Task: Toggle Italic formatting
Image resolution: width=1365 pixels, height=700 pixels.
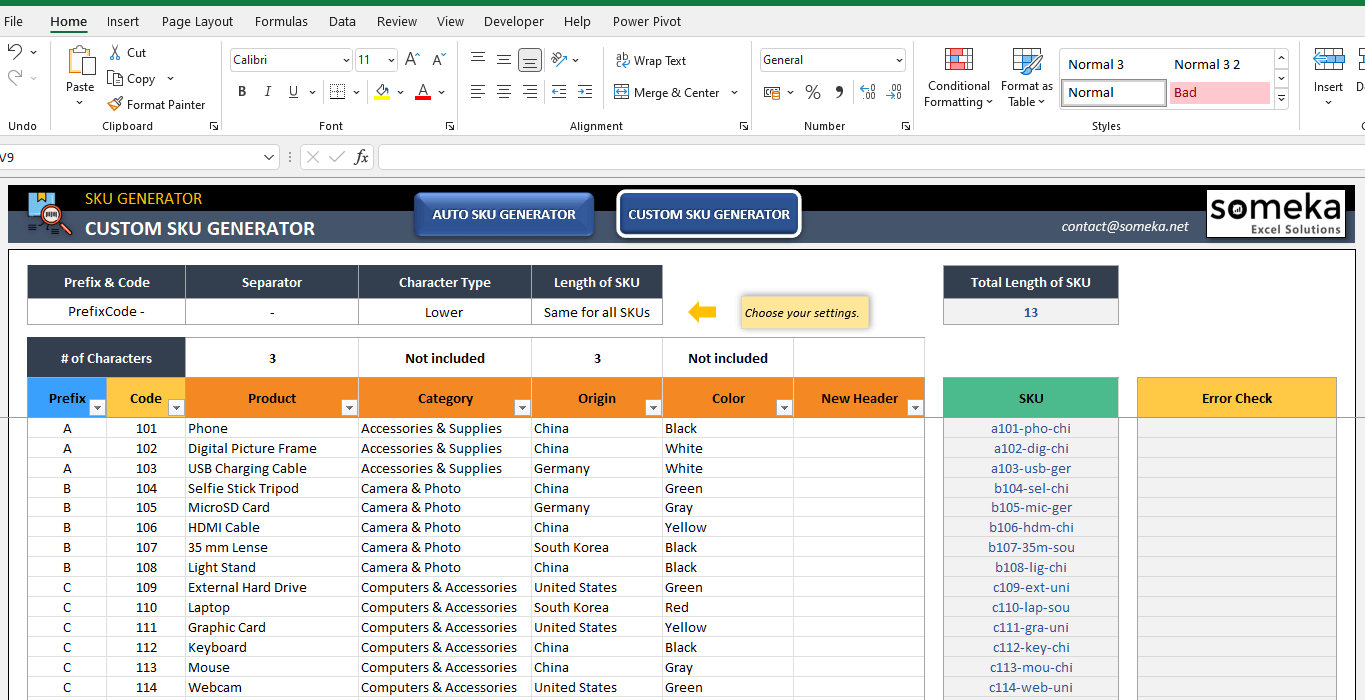Action: [267, 91]
